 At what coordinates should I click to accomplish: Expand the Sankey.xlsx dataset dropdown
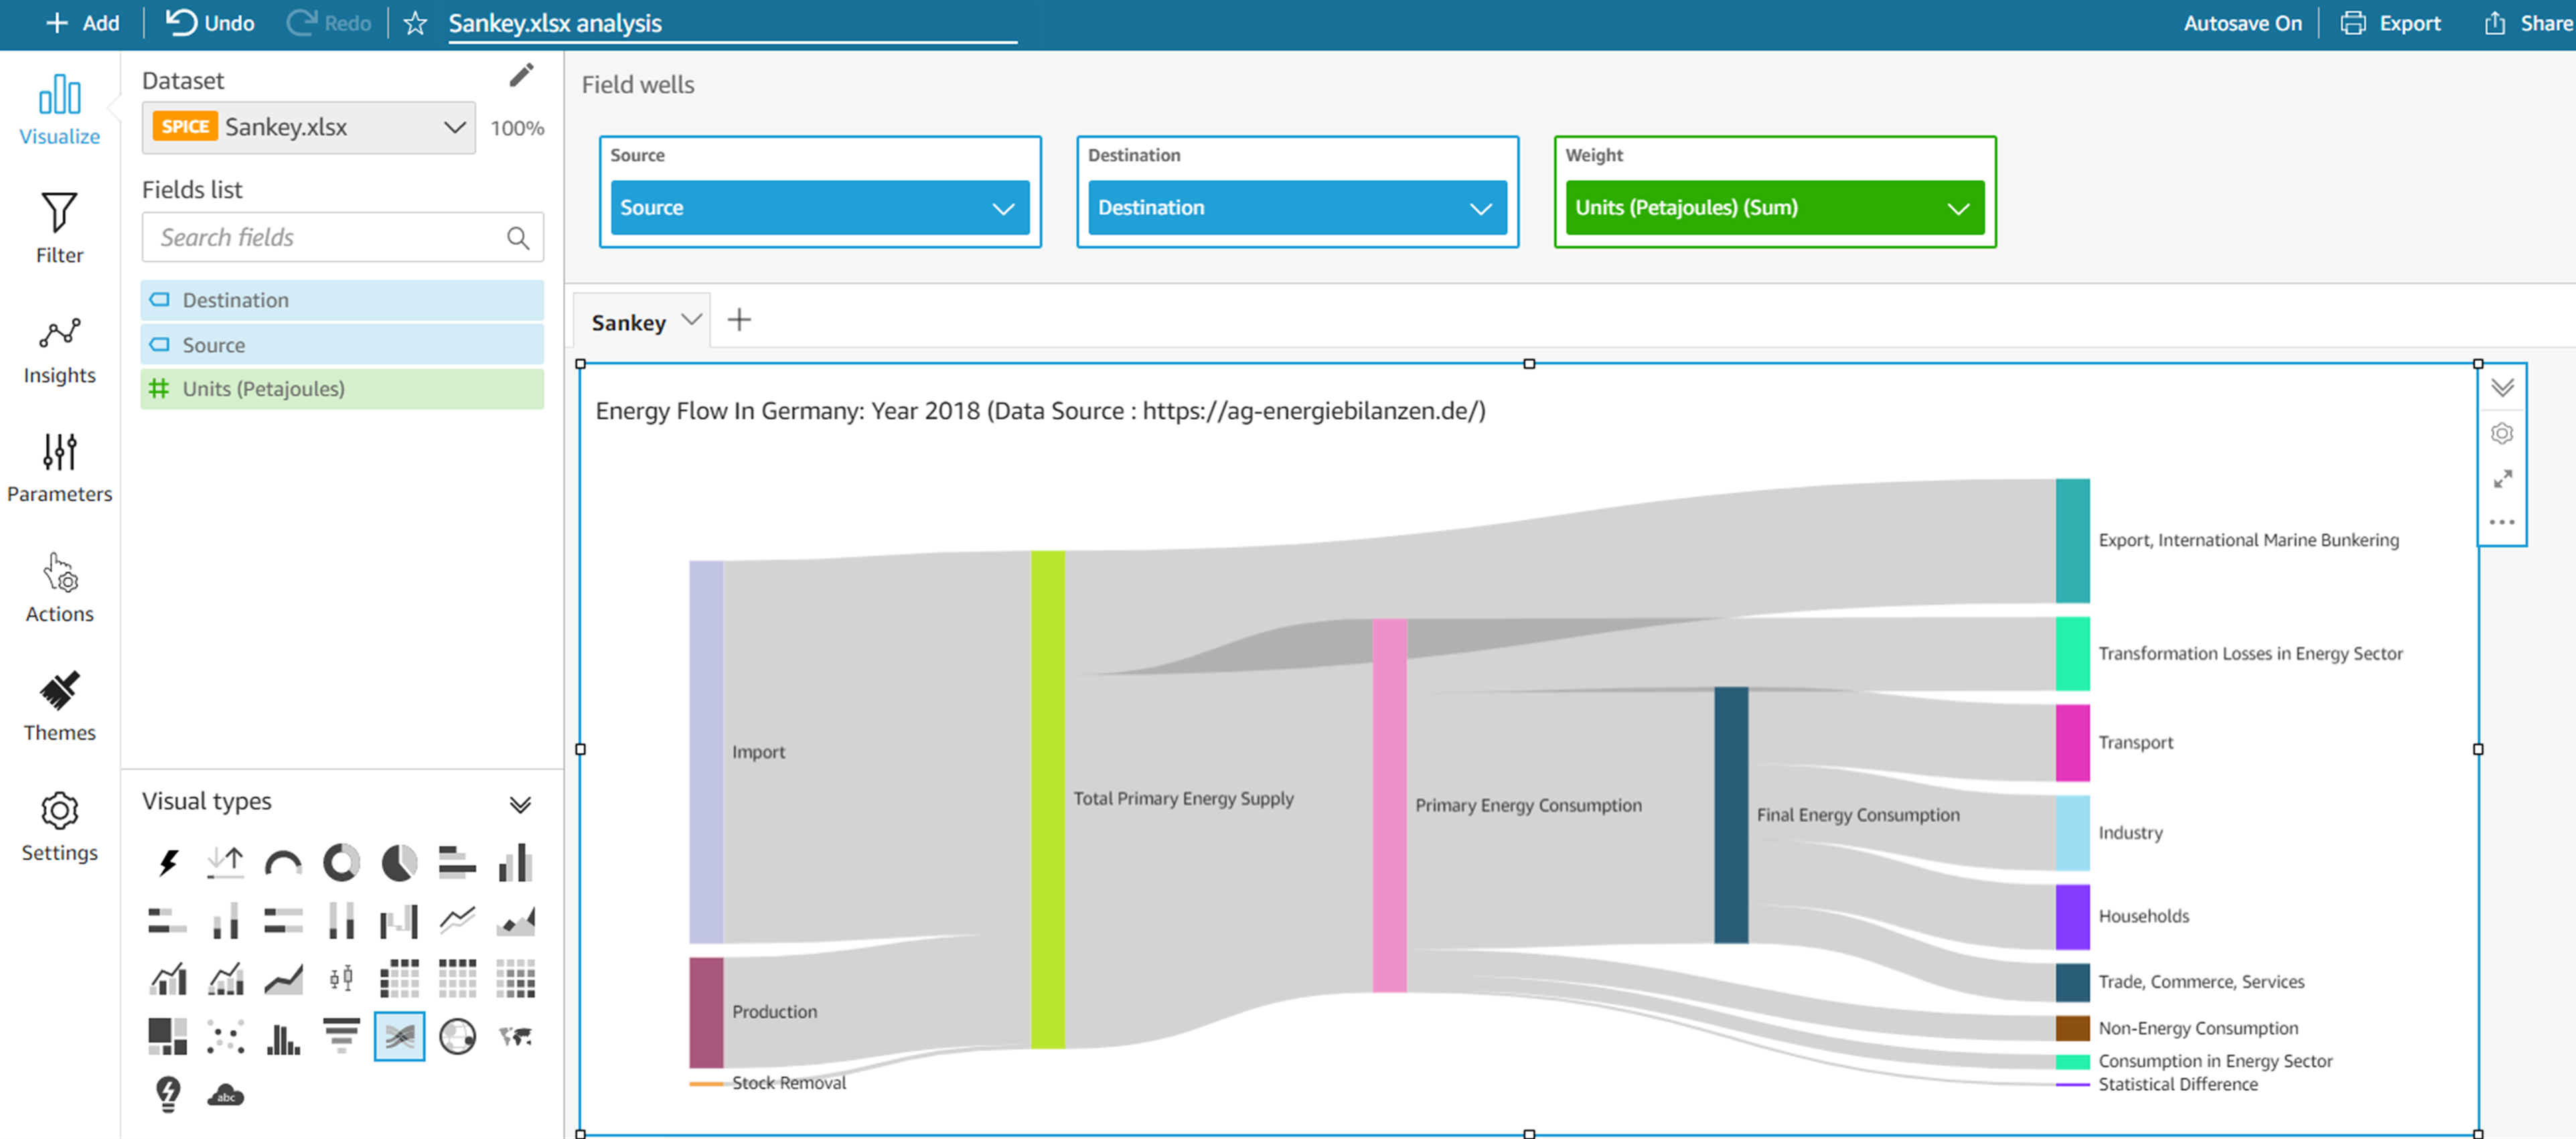[454, 127]
